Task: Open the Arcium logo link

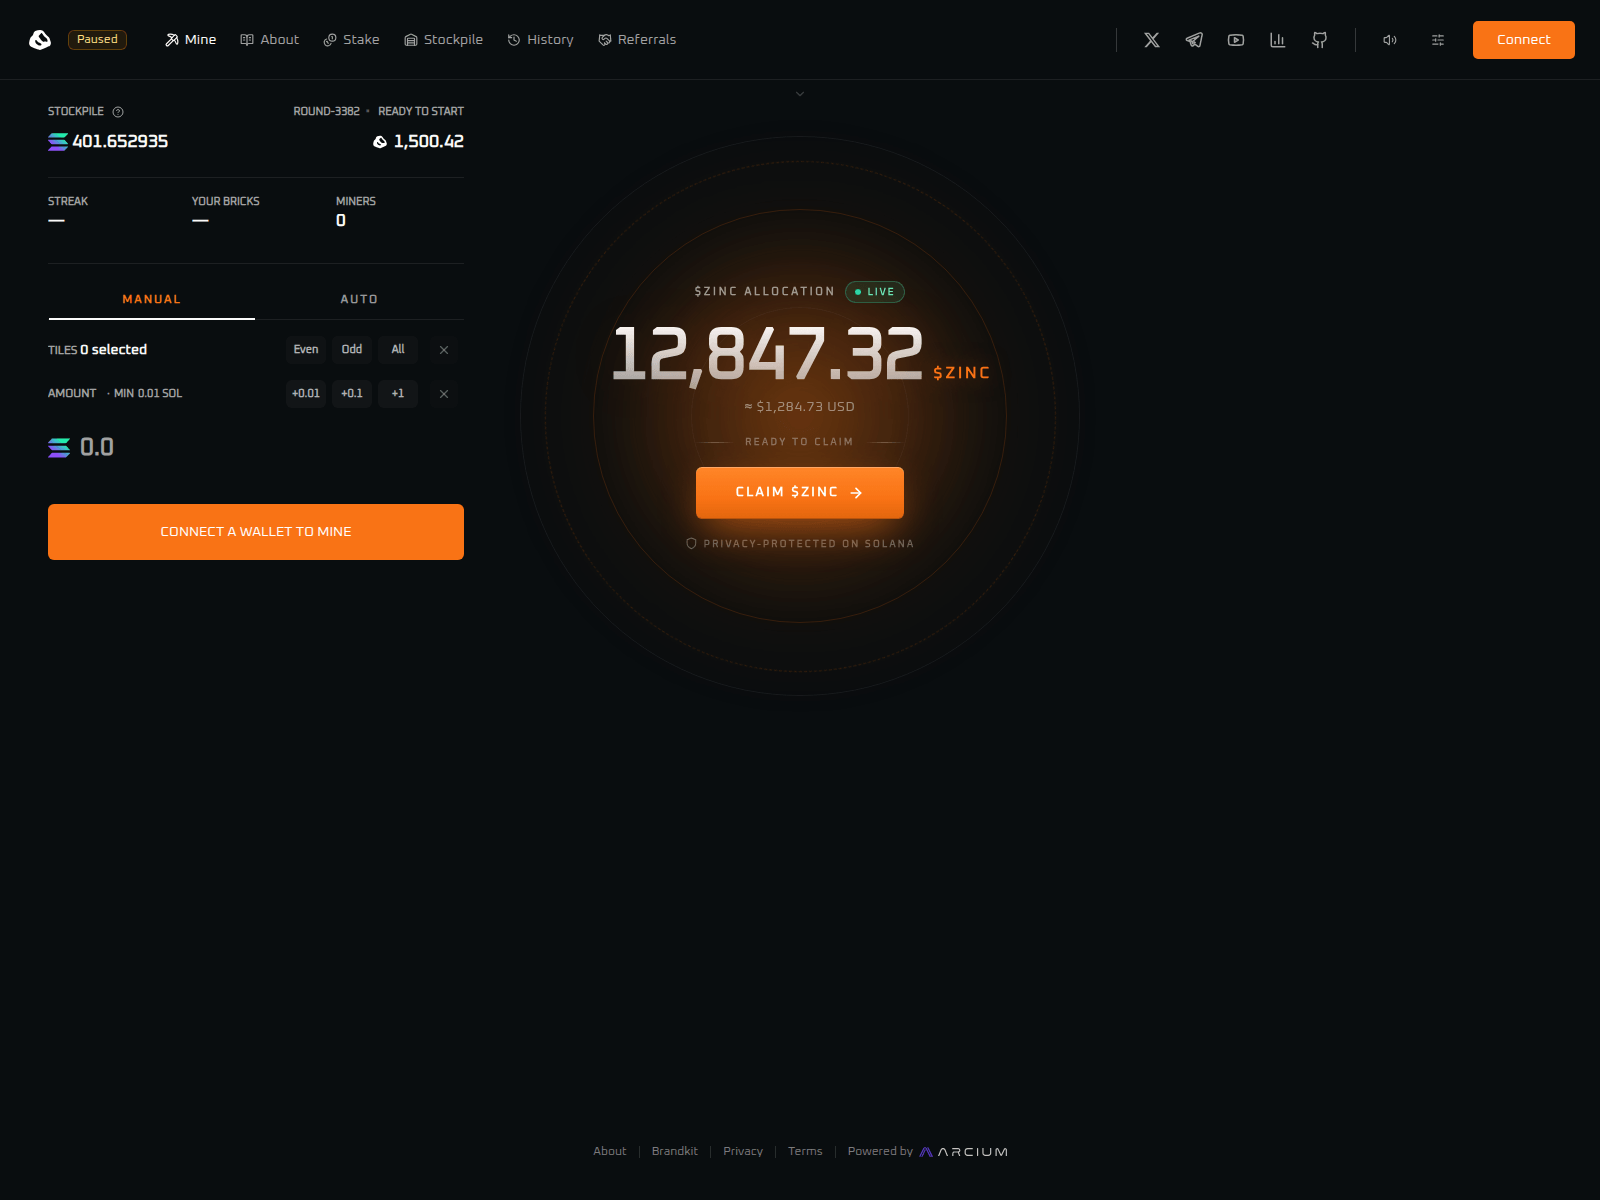Action: pyautogui.click(x=964, y=1152)
